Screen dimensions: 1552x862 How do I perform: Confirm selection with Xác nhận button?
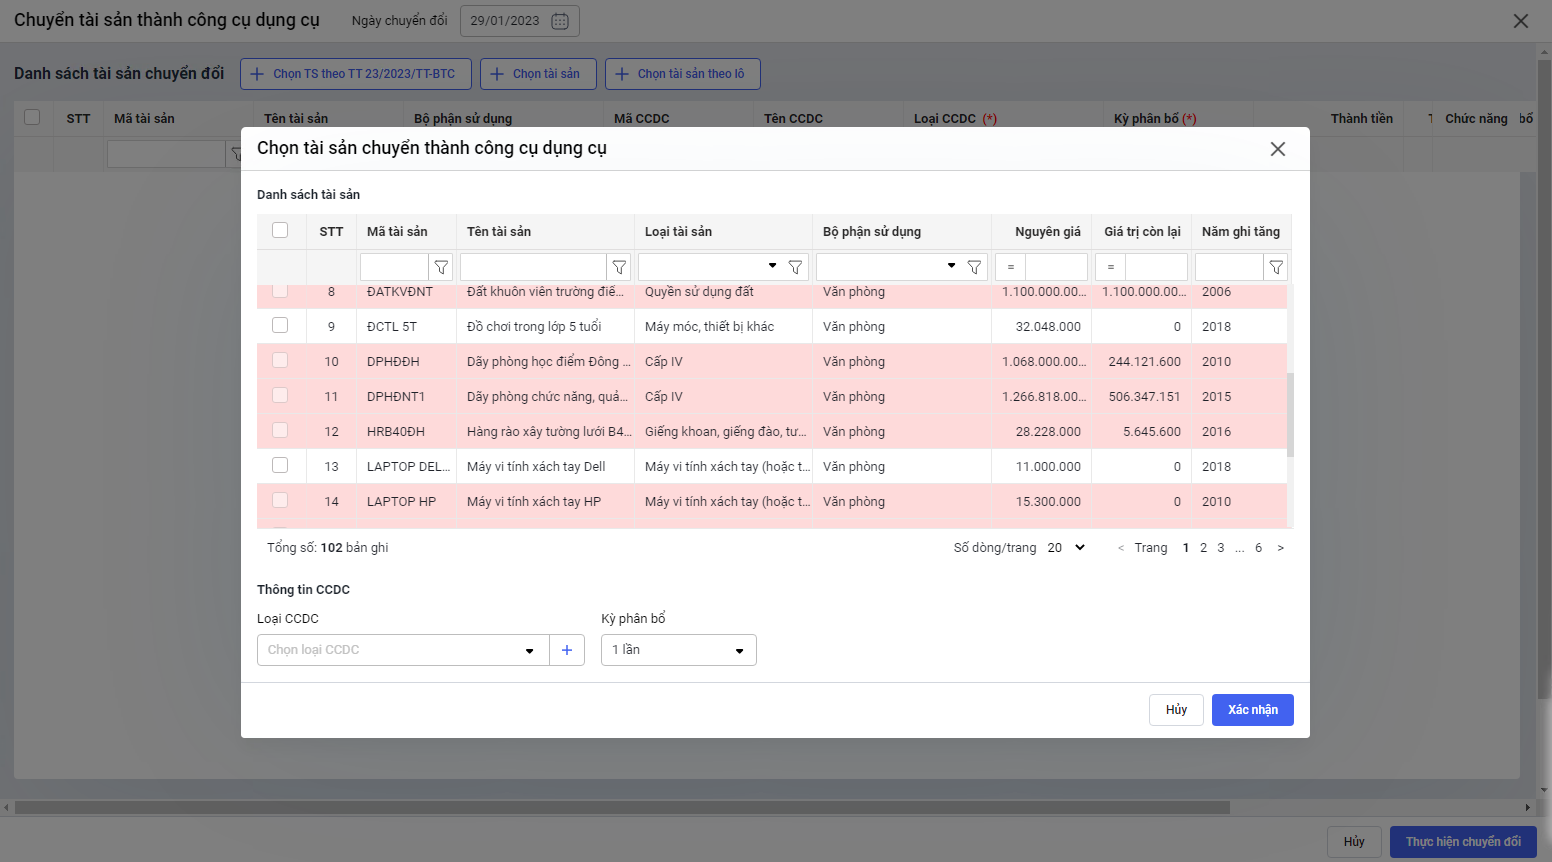(1252, 710)
